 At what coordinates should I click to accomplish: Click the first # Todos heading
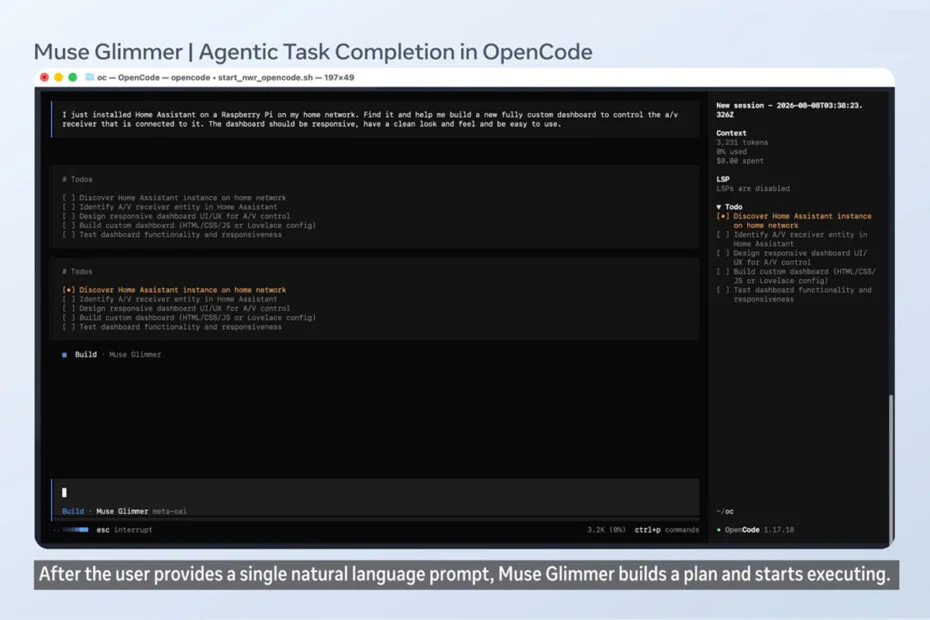pyautogui.click(x=77, y=179)
